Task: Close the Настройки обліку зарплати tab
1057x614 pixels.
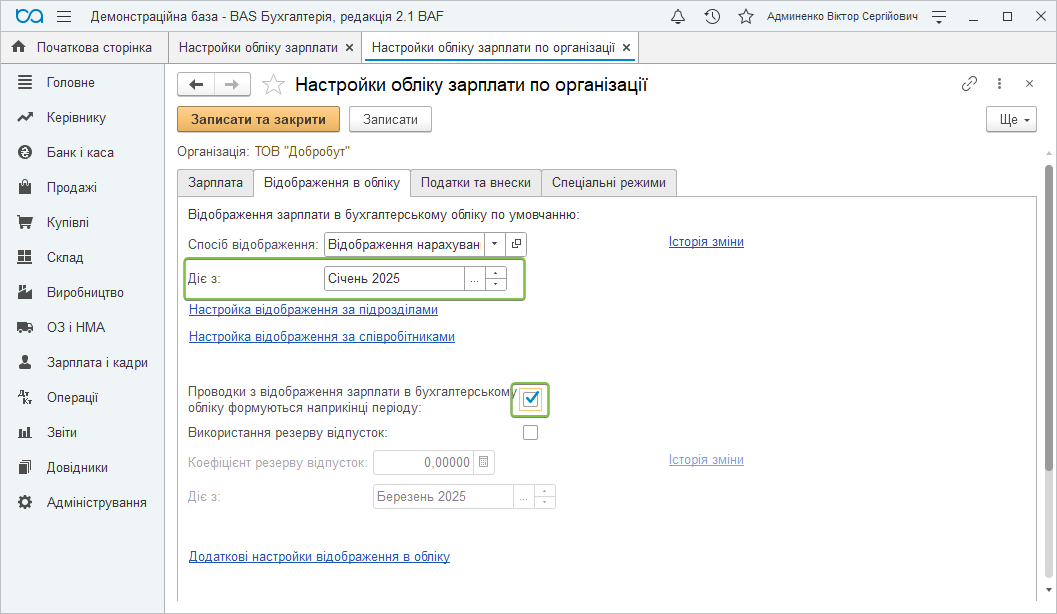Action: coord(349,48)
